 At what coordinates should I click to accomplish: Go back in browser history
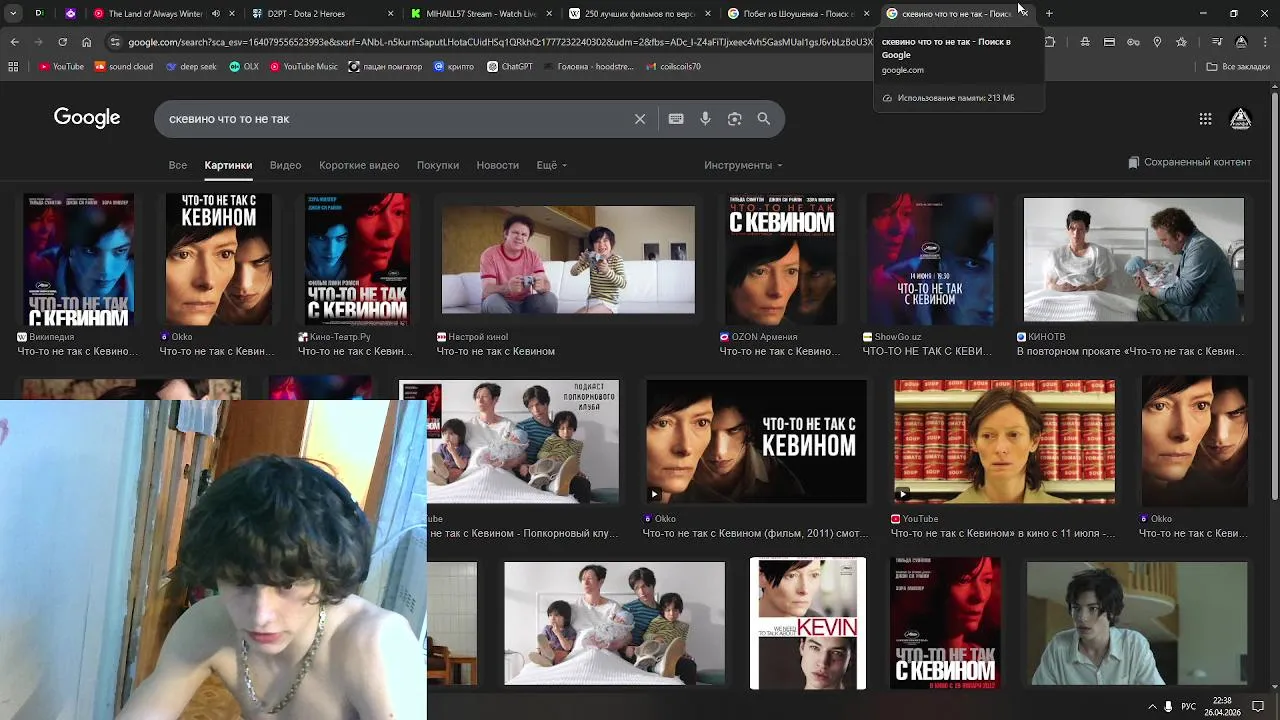pyautogui.click(x=14, y=42)
